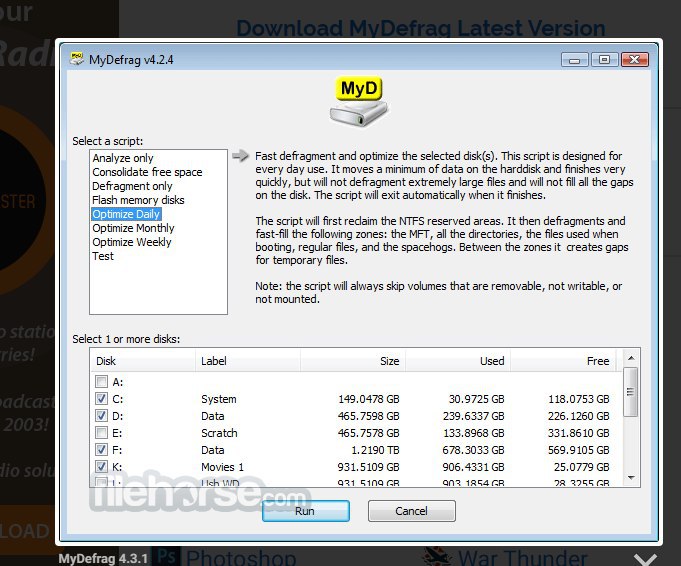Open Download MyDefrag Latest Version link behind window
This screenshot has height=566, width=681.
(421, 28)
